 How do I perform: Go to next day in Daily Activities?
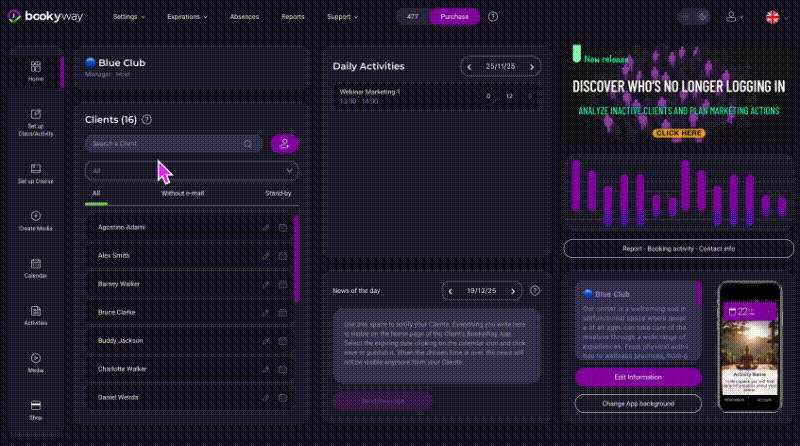(532, 67)
